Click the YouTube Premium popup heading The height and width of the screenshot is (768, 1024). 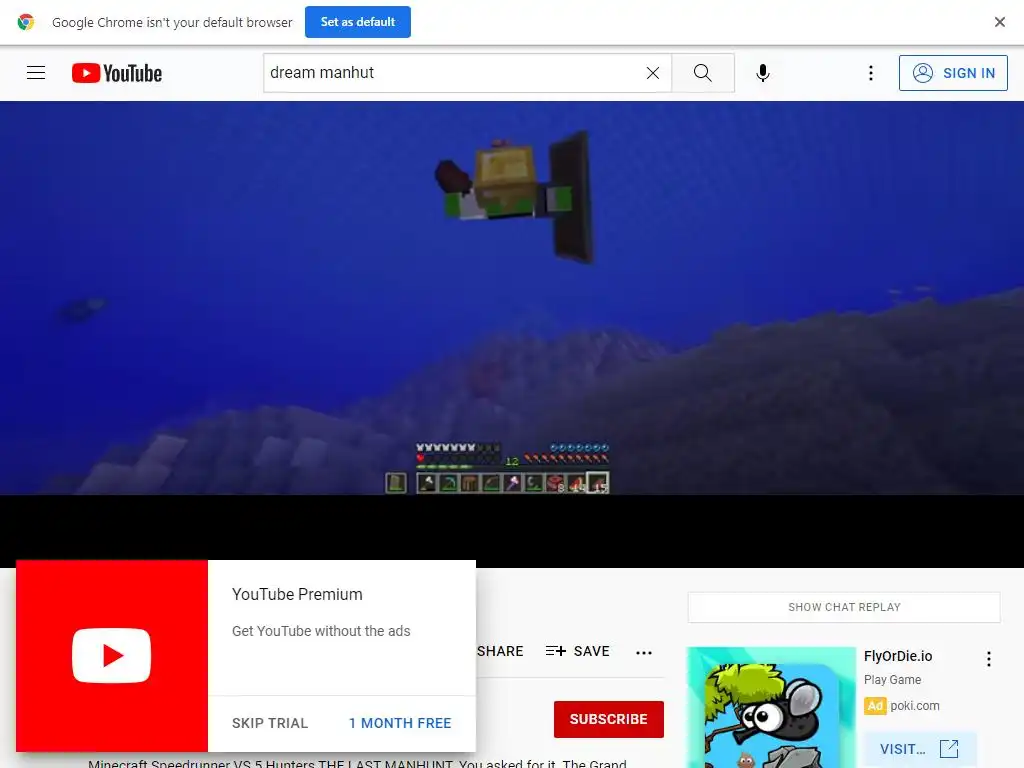point(297,594)
